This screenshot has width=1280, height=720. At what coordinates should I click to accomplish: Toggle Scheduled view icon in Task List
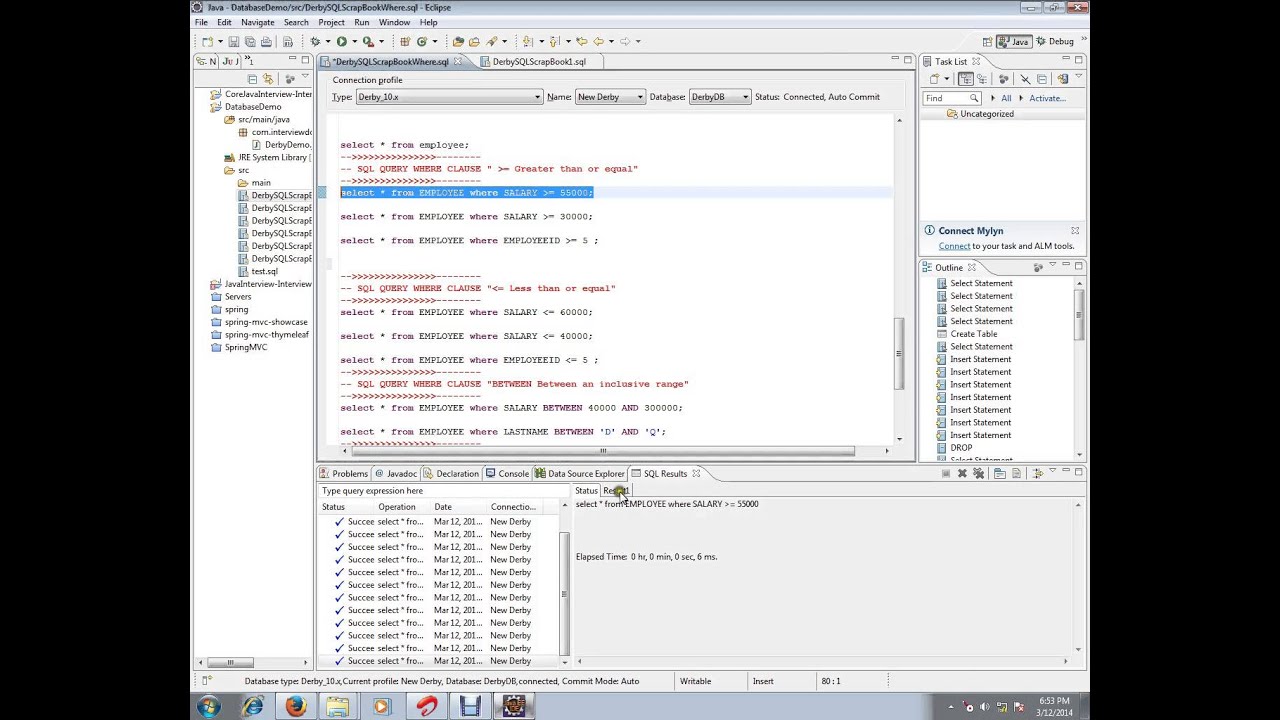[x=982, y=79]
